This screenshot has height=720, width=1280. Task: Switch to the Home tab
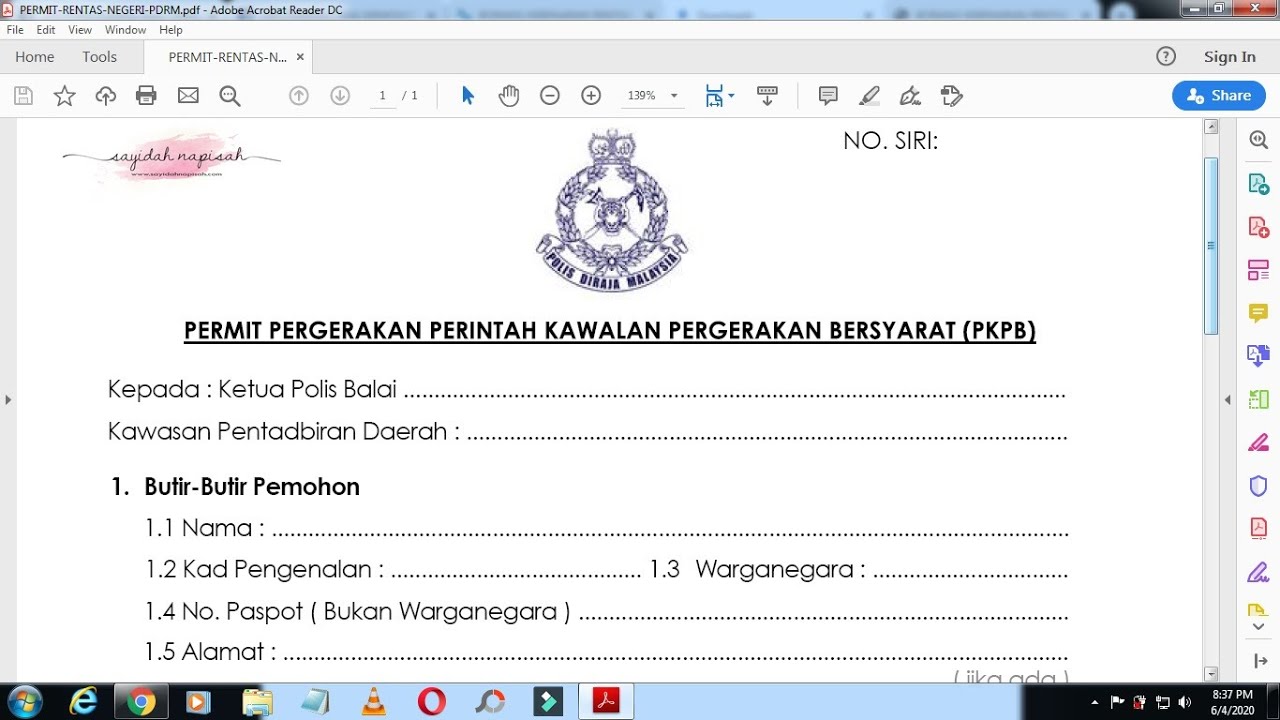[x=35, y=57]
